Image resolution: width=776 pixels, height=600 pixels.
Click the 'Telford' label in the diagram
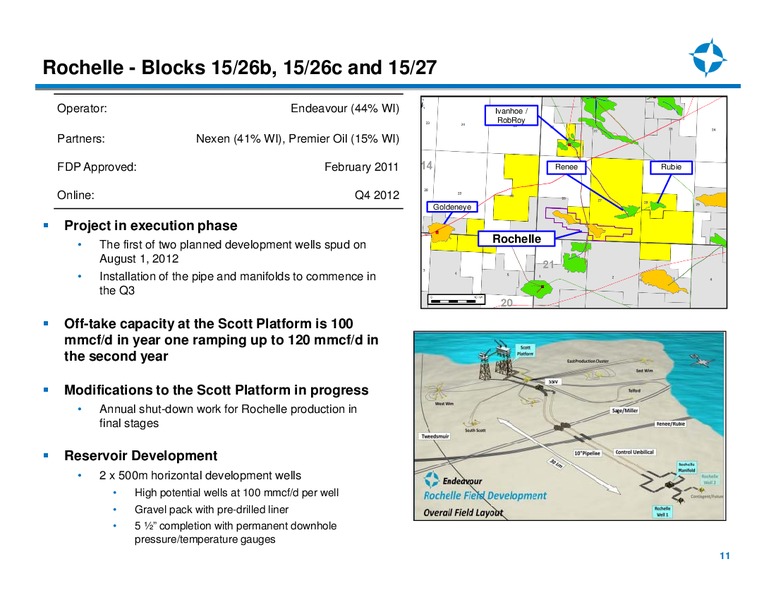click(634, 391)
